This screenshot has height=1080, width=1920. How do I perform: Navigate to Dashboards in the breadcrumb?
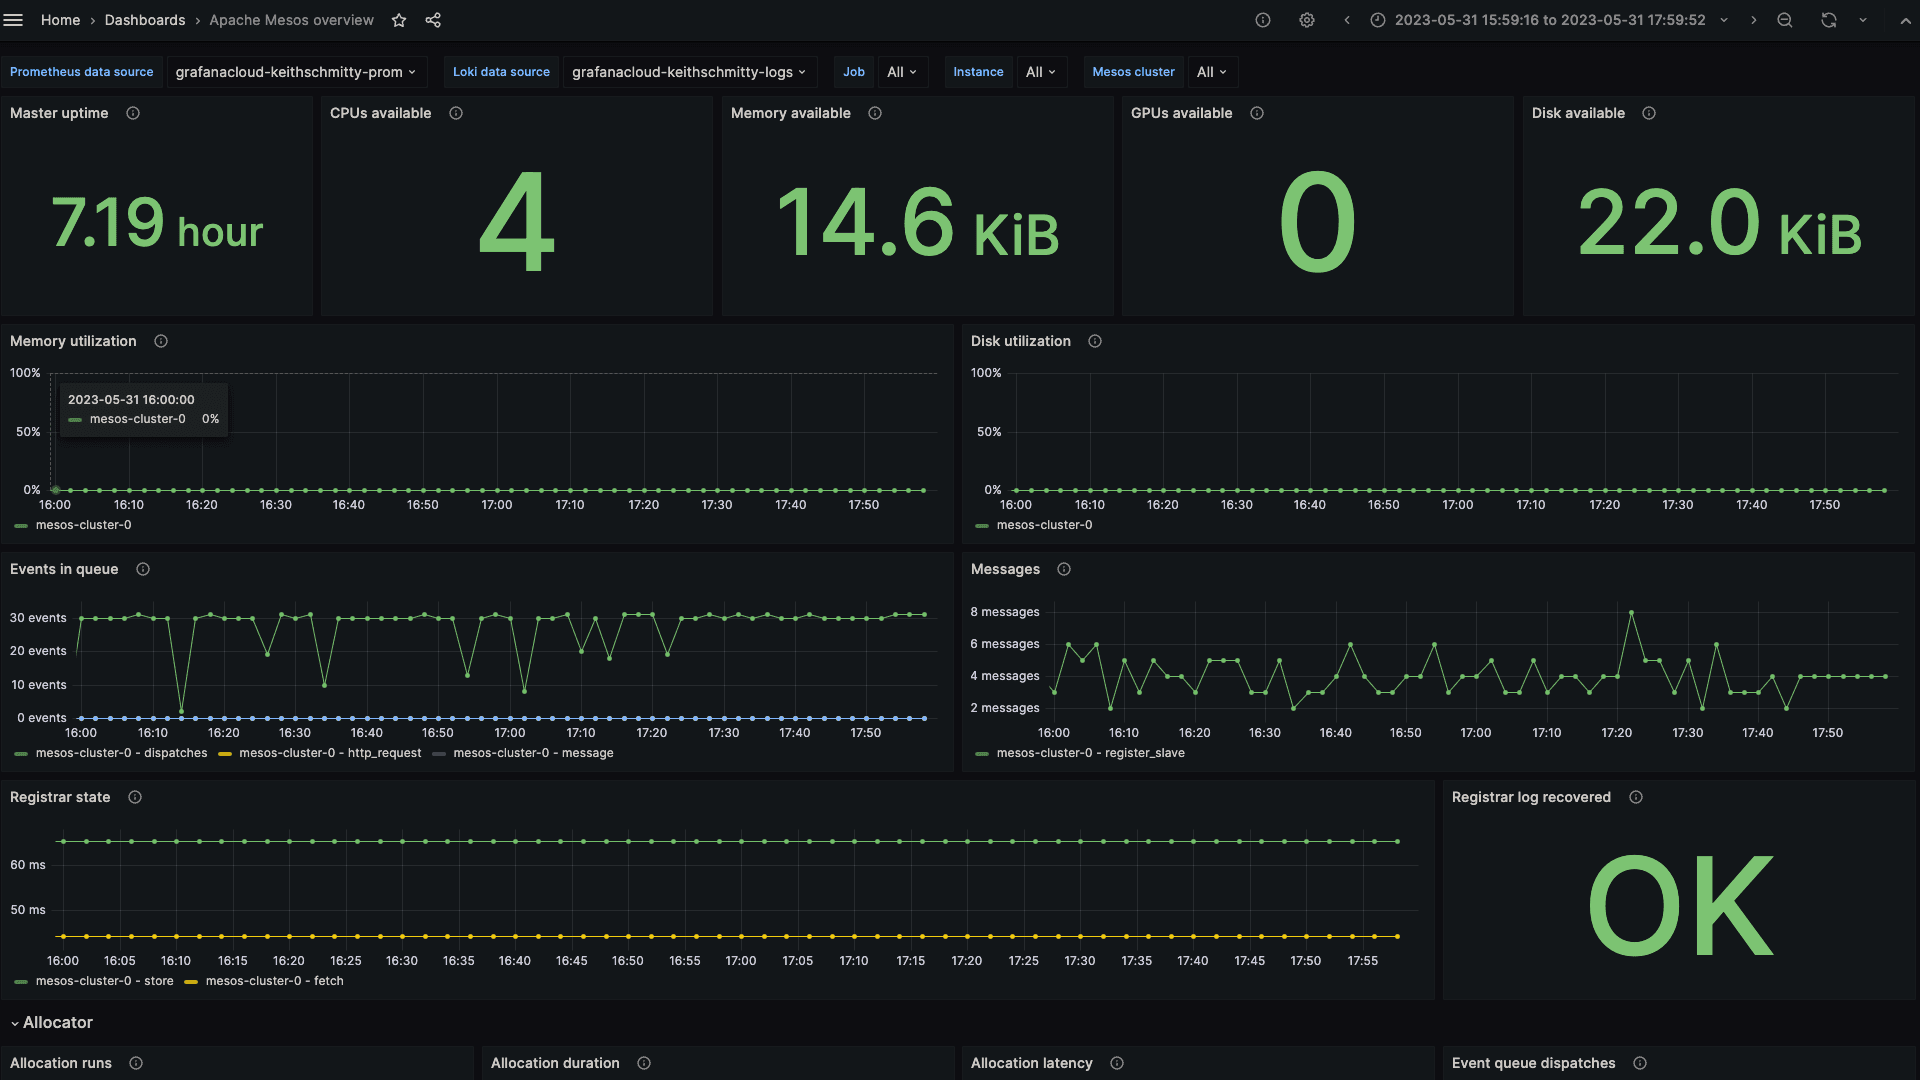point(145,20)
